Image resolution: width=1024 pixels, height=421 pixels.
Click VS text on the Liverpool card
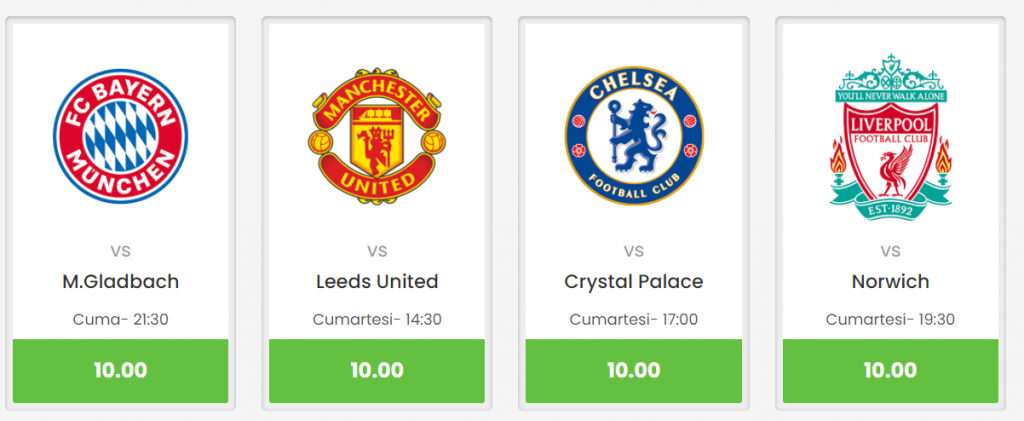(890, 251)
